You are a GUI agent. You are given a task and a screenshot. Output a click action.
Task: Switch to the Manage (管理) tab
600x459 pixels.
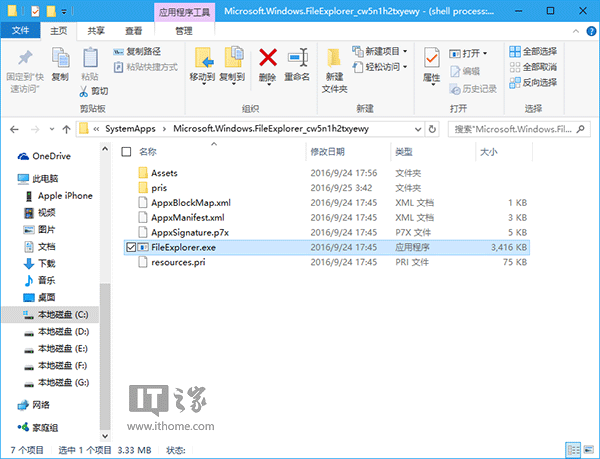(184, 31)
